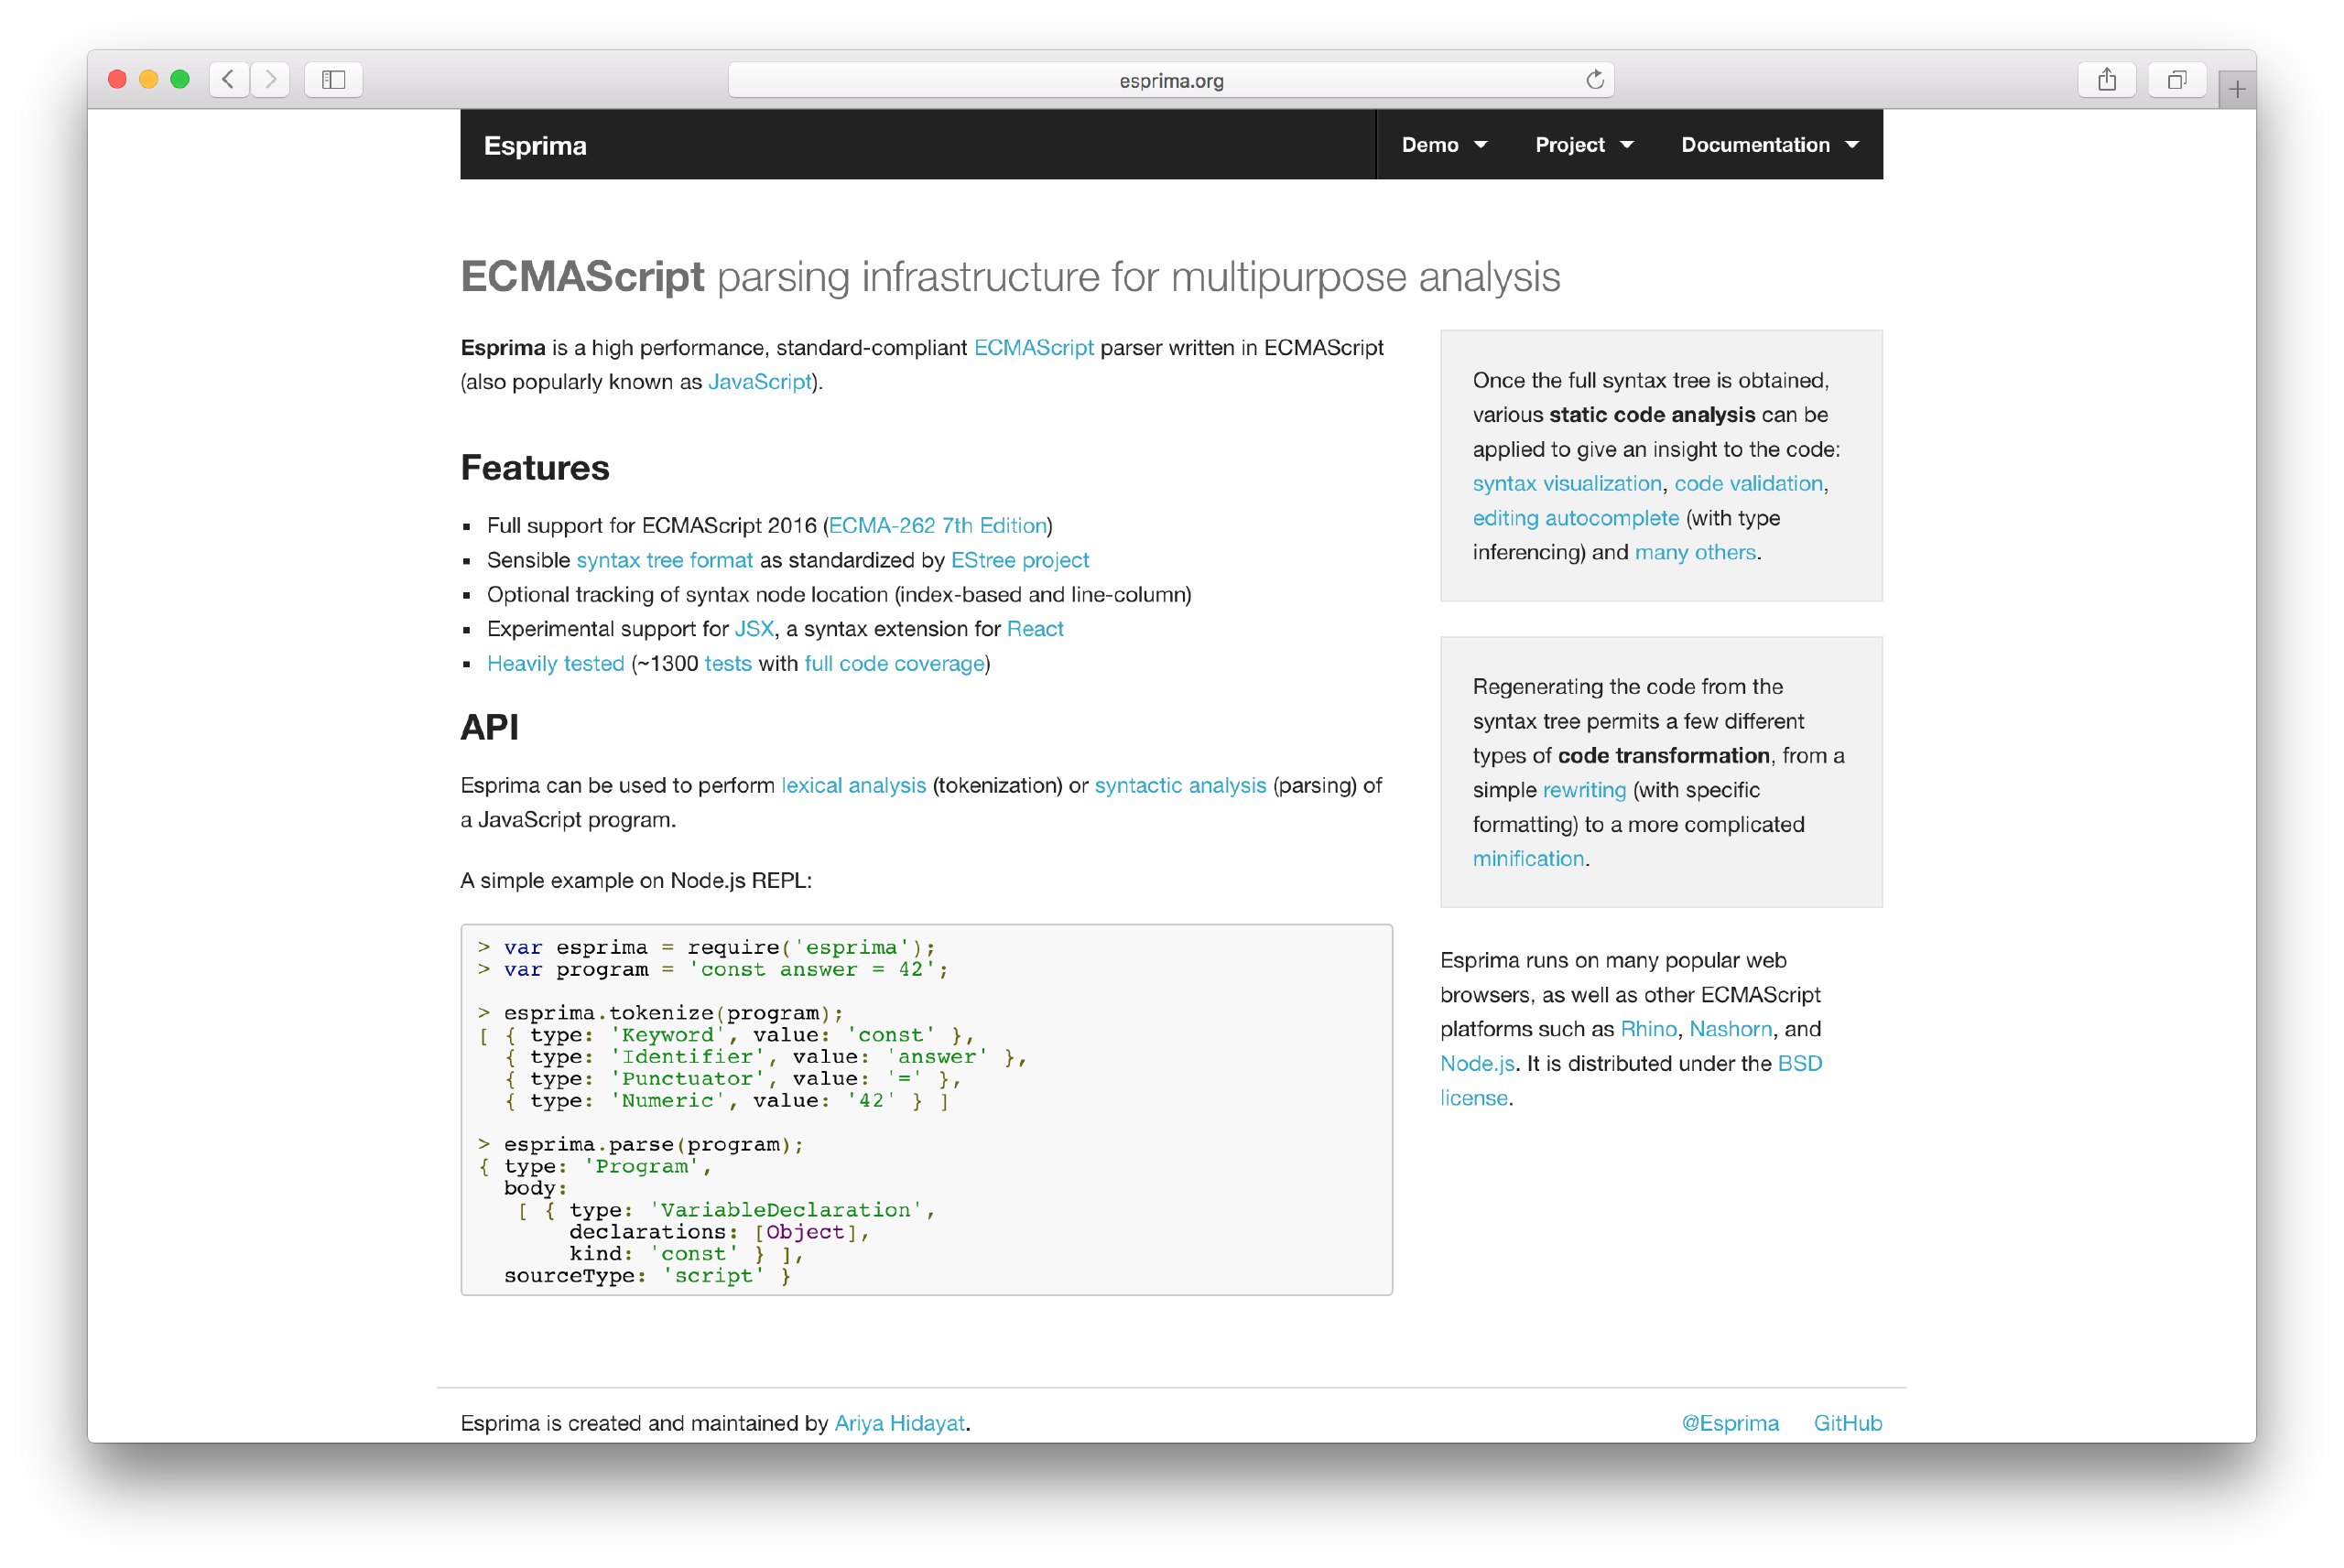Image resolution: width=2344 pixels, height=1568 pixels.
Task: Click the esprima.org address bar
Action: coord(1171,80)
